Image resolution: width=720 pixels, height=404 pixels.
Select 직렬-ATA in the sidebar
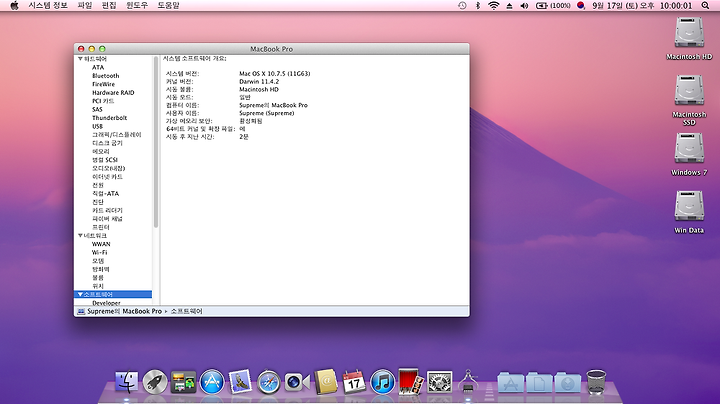[x=105, y=194]
